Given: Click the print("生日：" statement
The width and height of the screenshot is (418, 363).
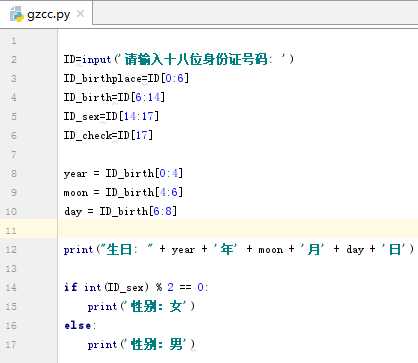Looking at the screenshot, I should pyautogui.click(x=239, y=250).
